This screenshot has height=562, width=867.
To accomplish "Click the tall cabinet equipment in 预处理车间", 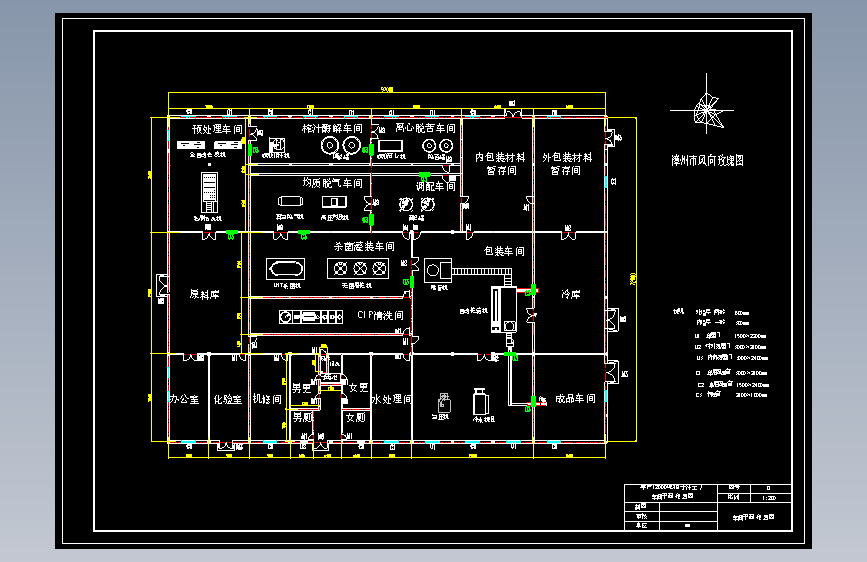I will (209, 192).
